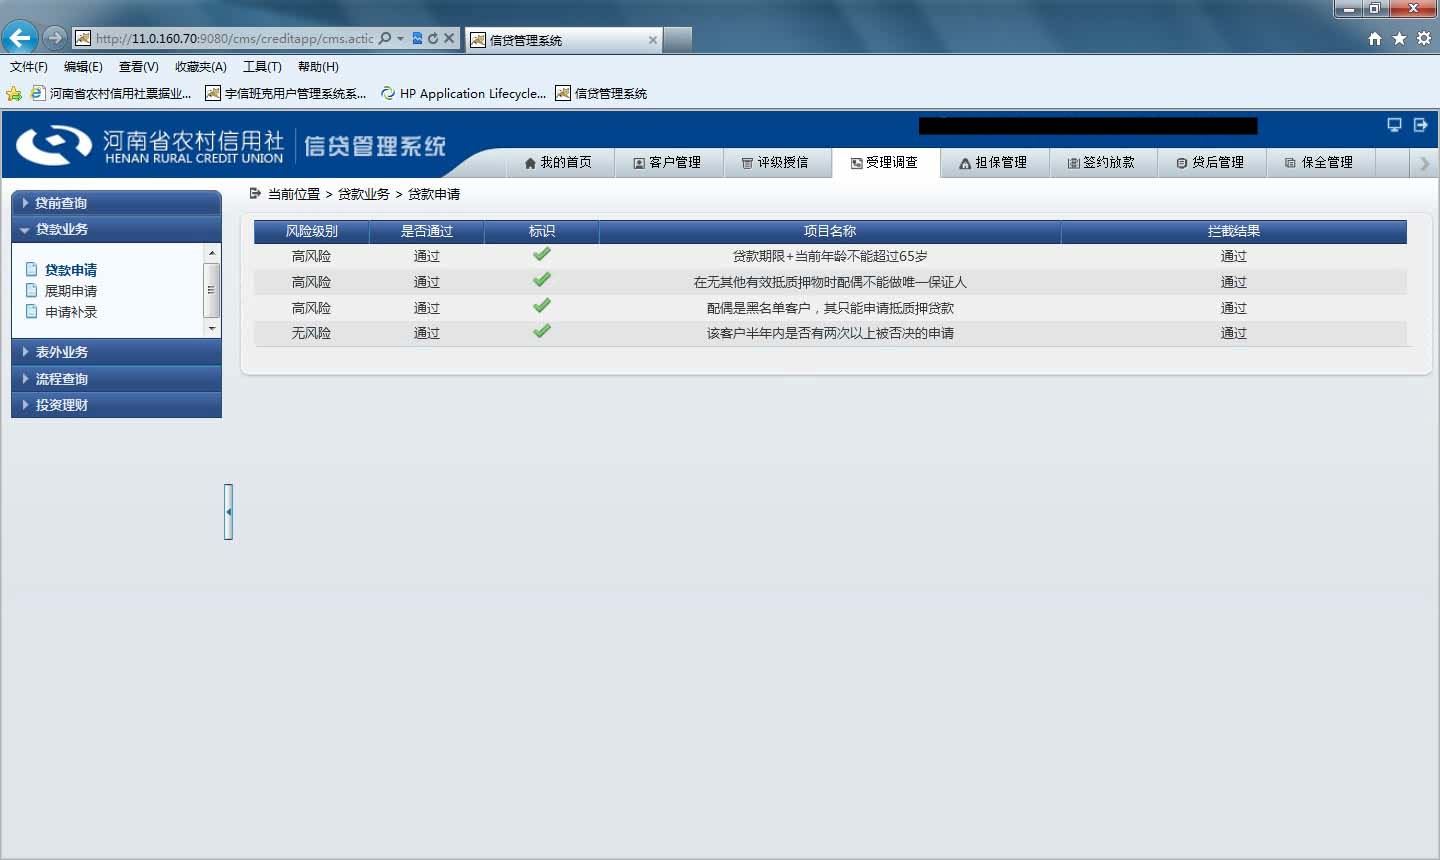
Task: Close the 信贷管理系统 browser tab
Action: (x=653, y=40)
